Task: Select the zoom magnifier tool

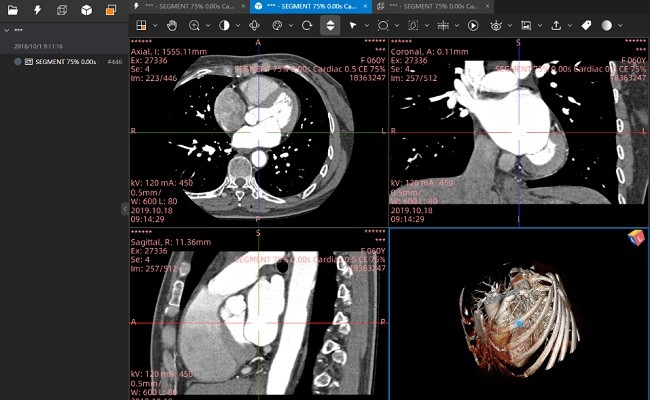Action: pyautogui.click(x=195, y=25)
